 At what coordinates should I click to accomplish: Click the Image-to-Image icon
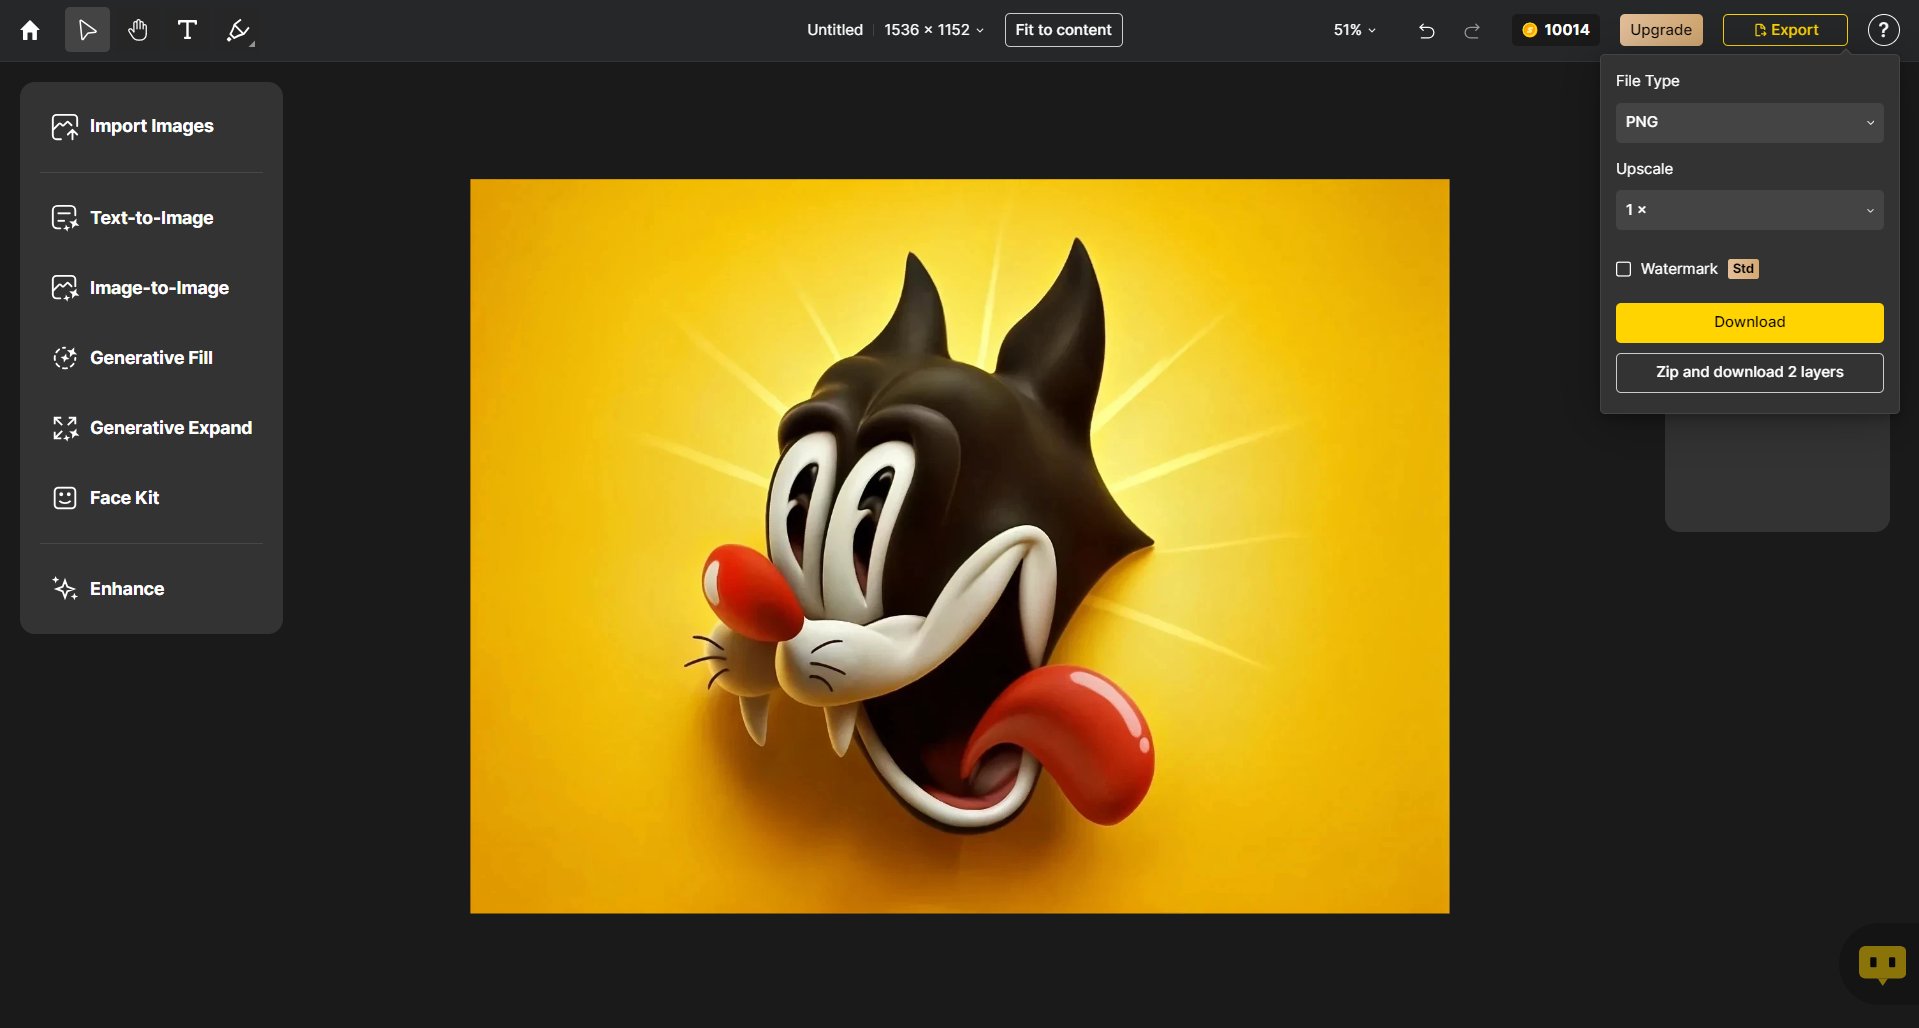click(65, 288)
